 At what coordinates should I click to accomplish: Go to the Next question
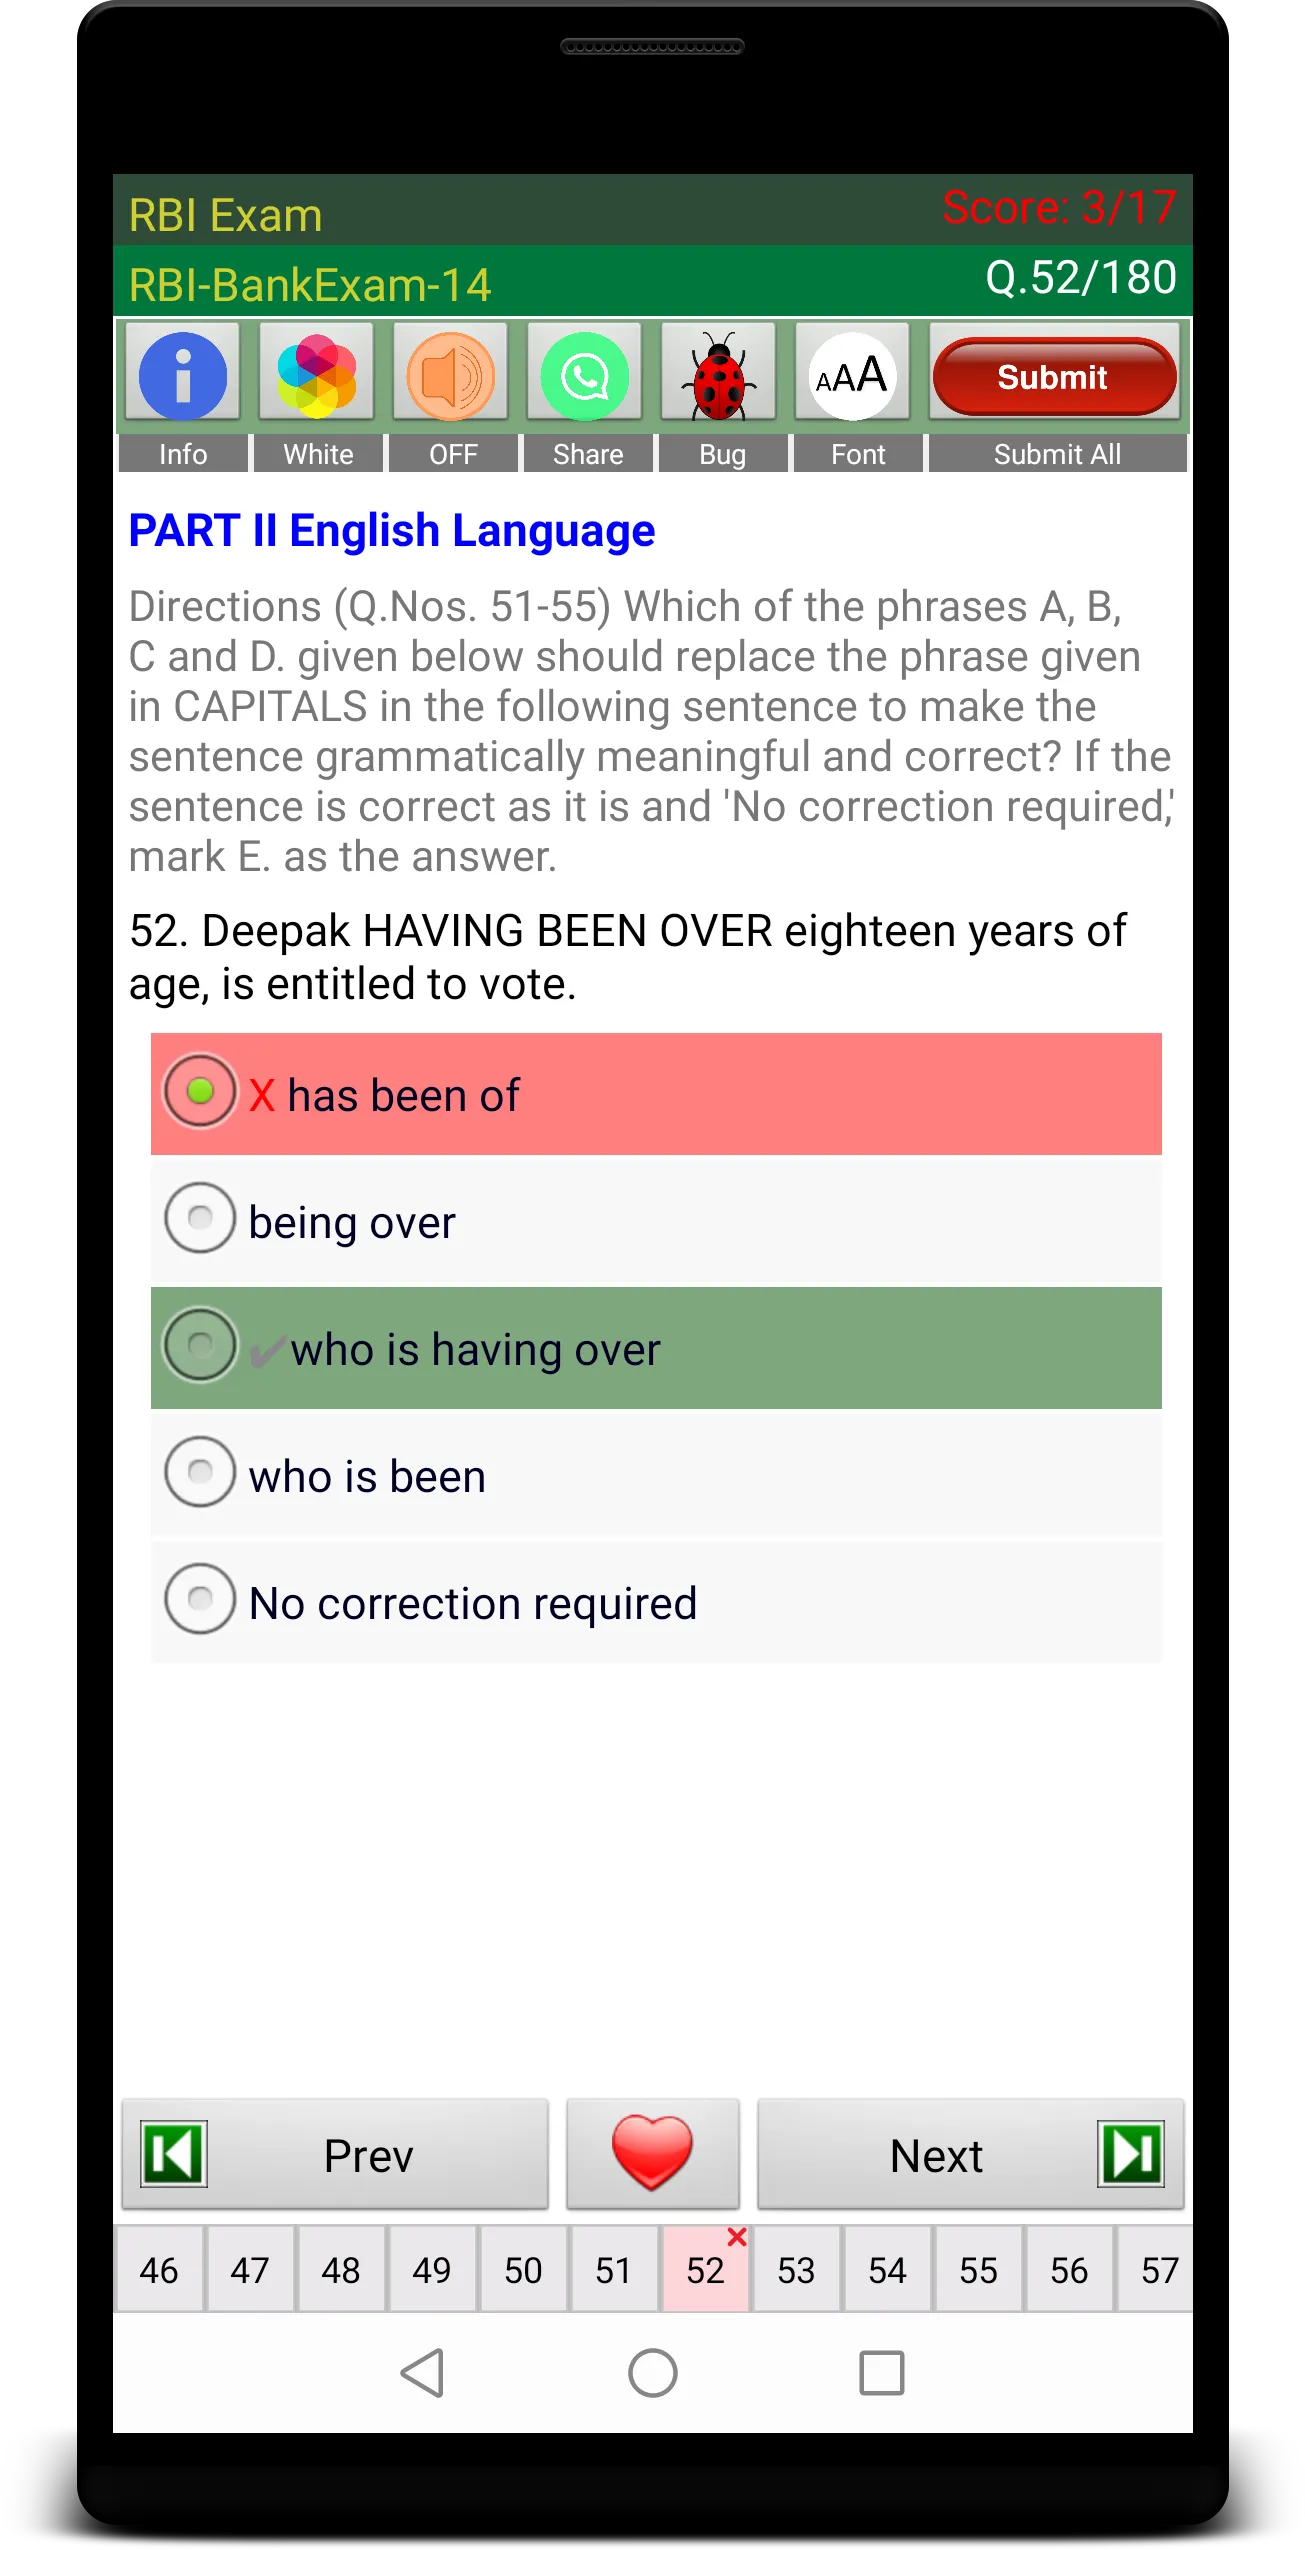971,2153
